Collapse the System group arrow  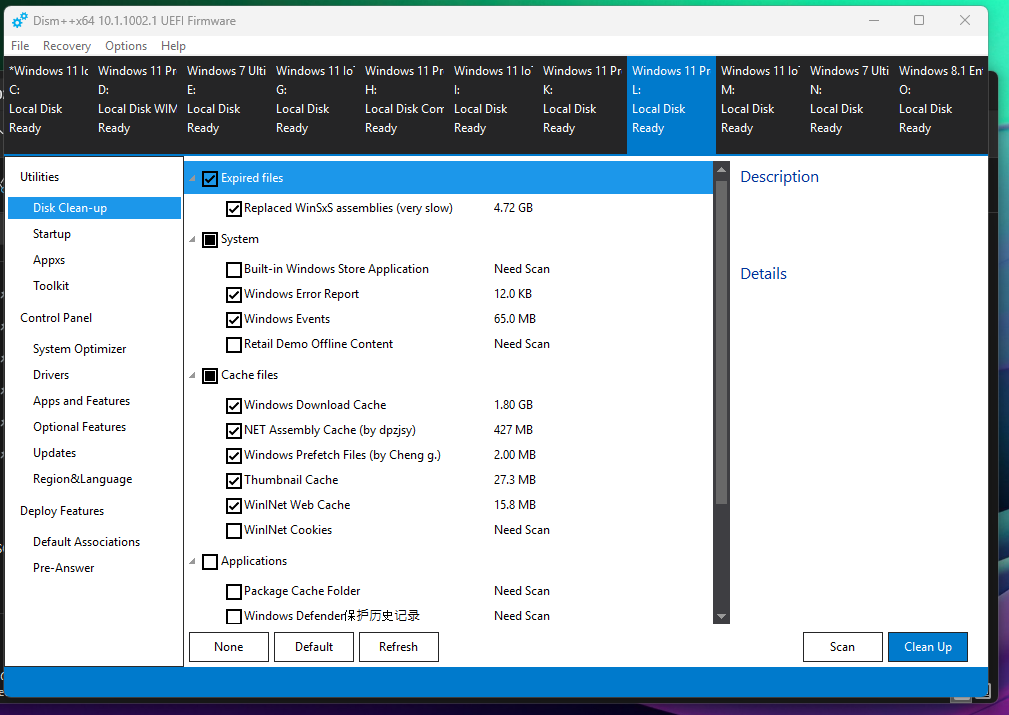[x=192, y=239]
